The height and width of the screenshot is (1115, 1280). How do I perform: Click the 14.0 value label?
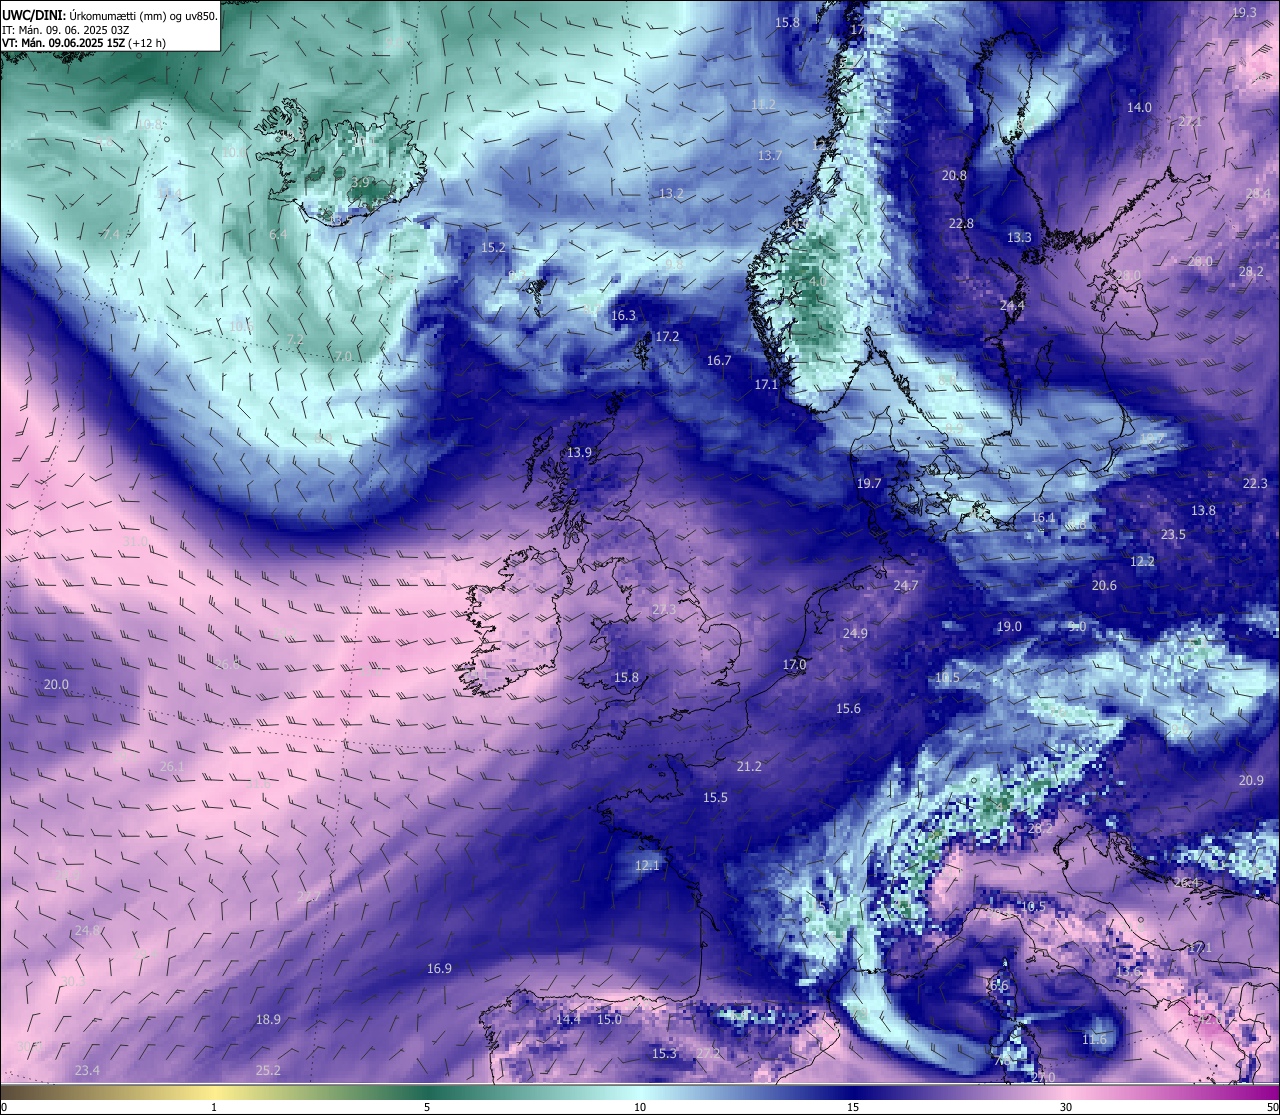click(x=1139, y=108)
